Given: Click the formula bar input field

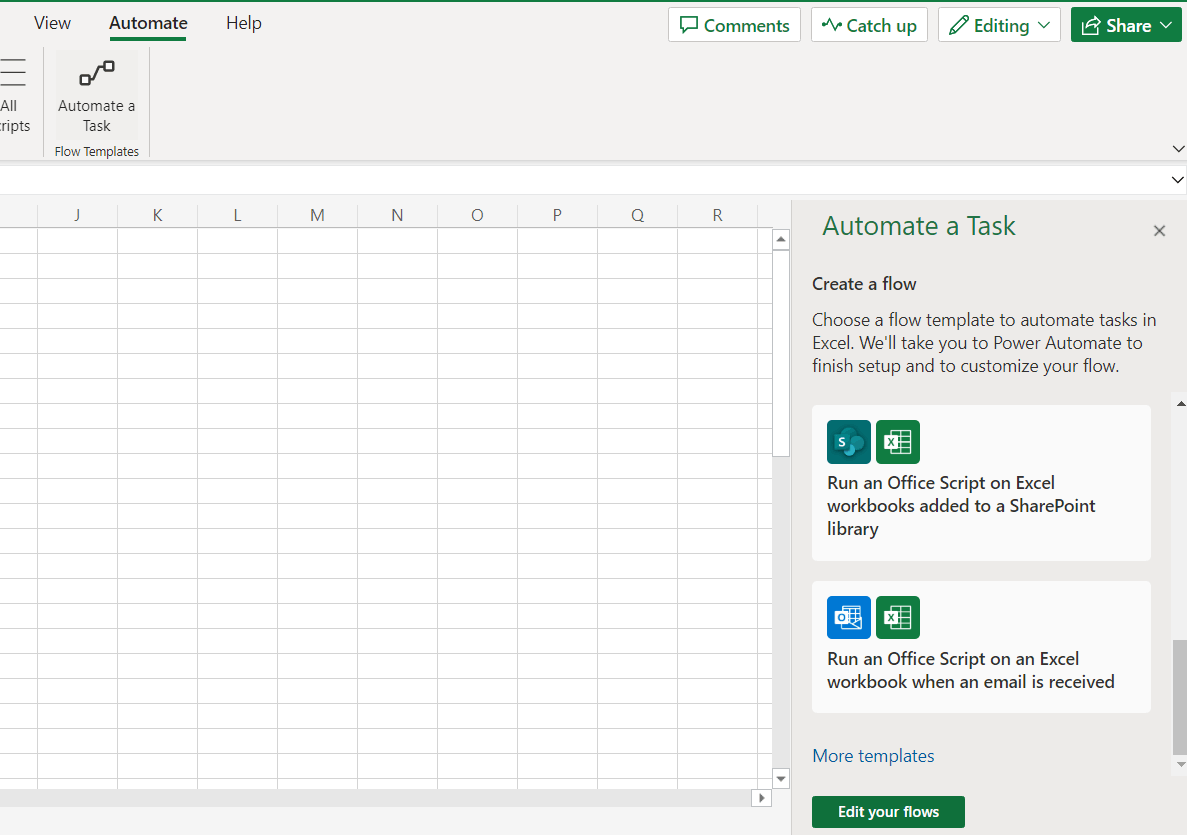Looking at the screenshot, I should (583, 180).
